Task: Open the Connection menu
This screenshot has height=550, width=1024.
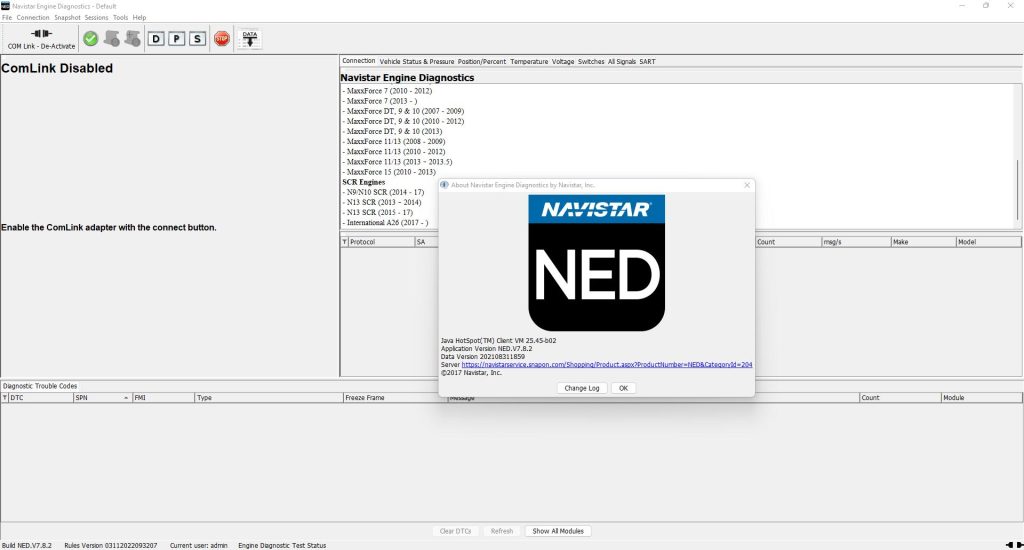Action: pos(33,18)
